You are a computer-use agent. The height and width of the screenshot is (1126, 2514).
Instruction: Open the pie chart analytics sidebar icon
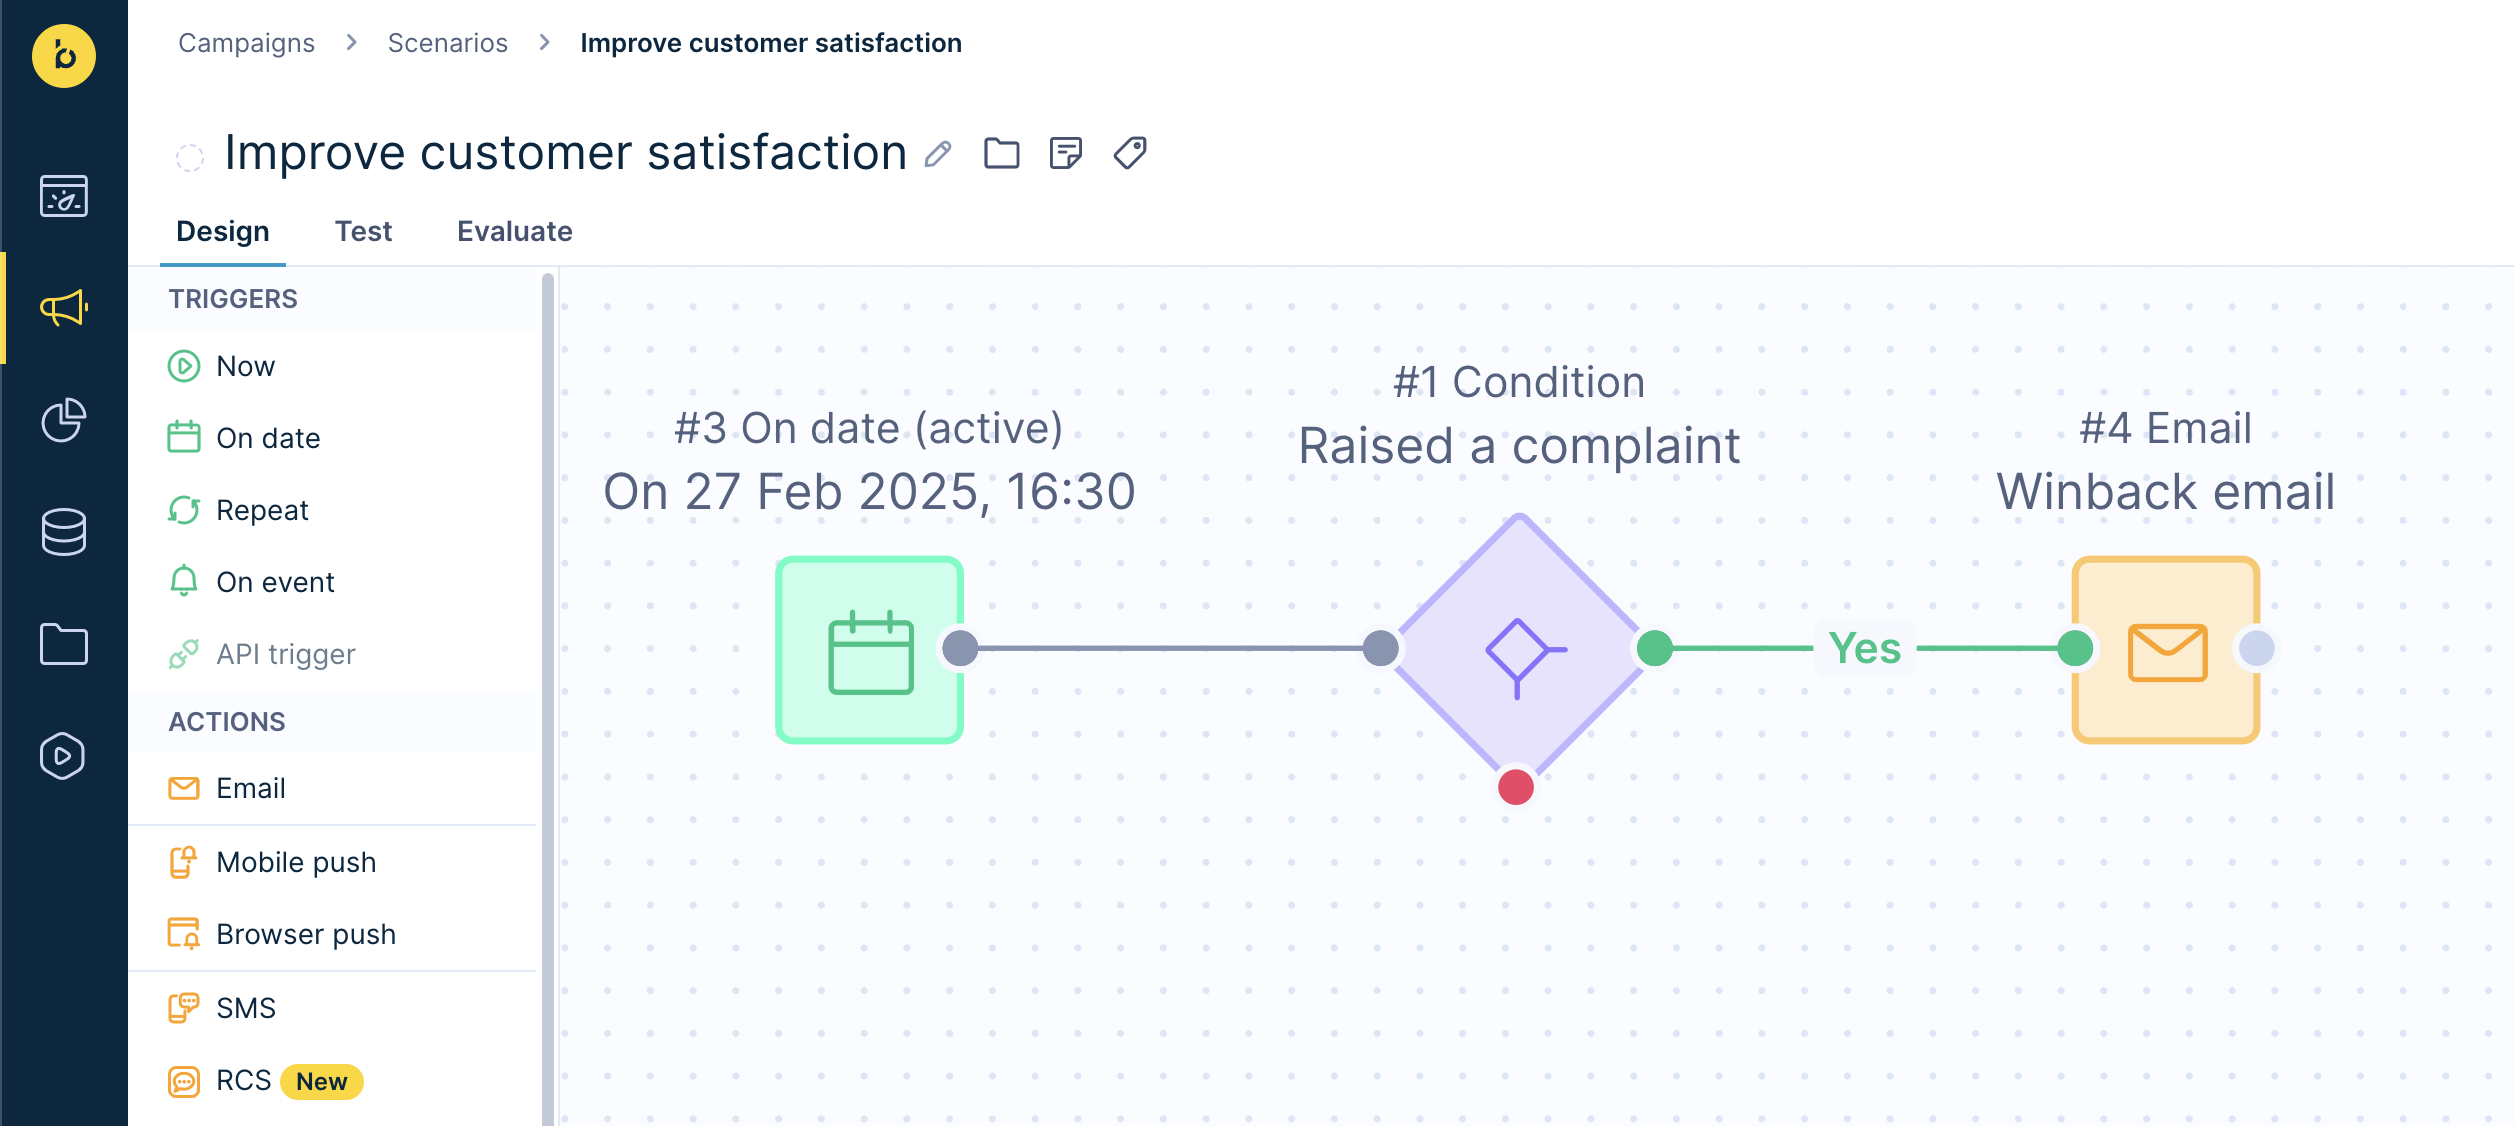[x=64, y=420]
